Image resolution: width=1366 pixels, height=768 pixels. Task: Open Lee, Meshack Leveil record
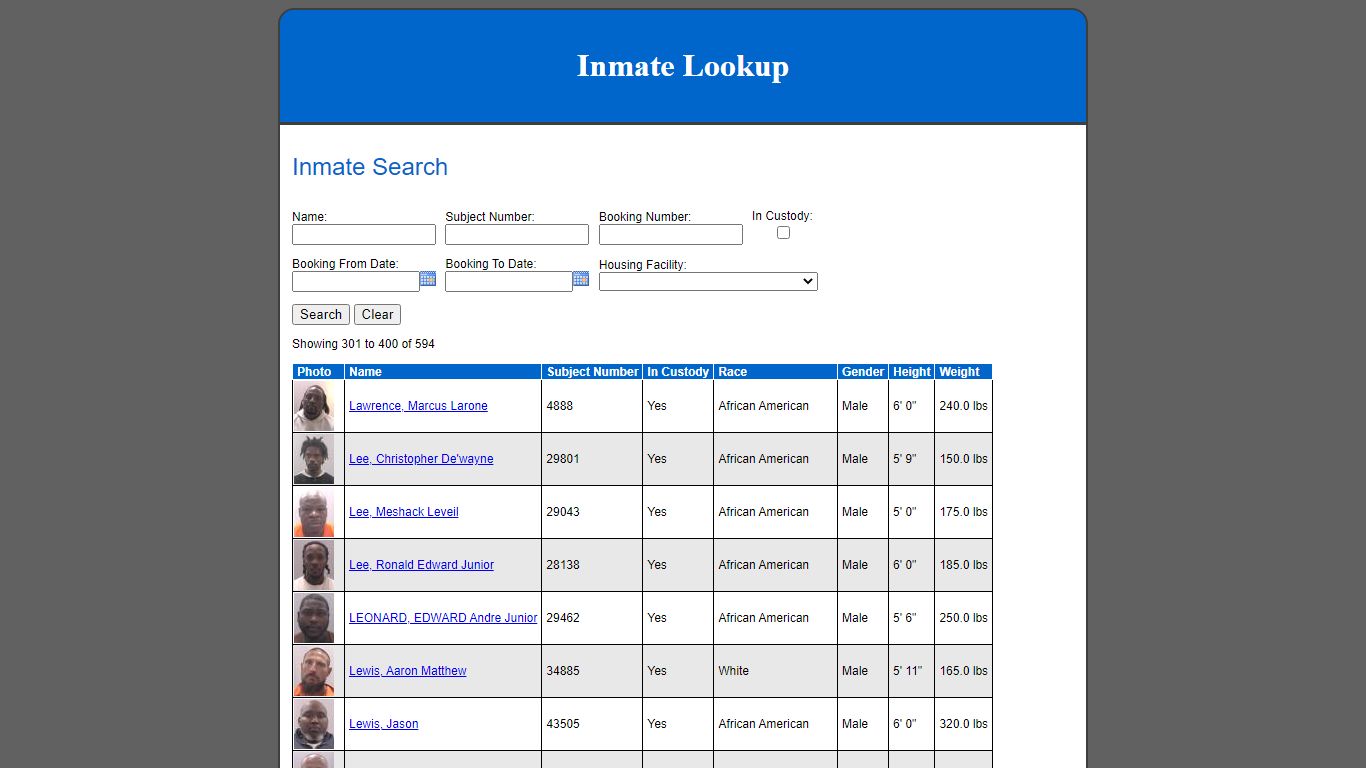(x=404, y=512)
